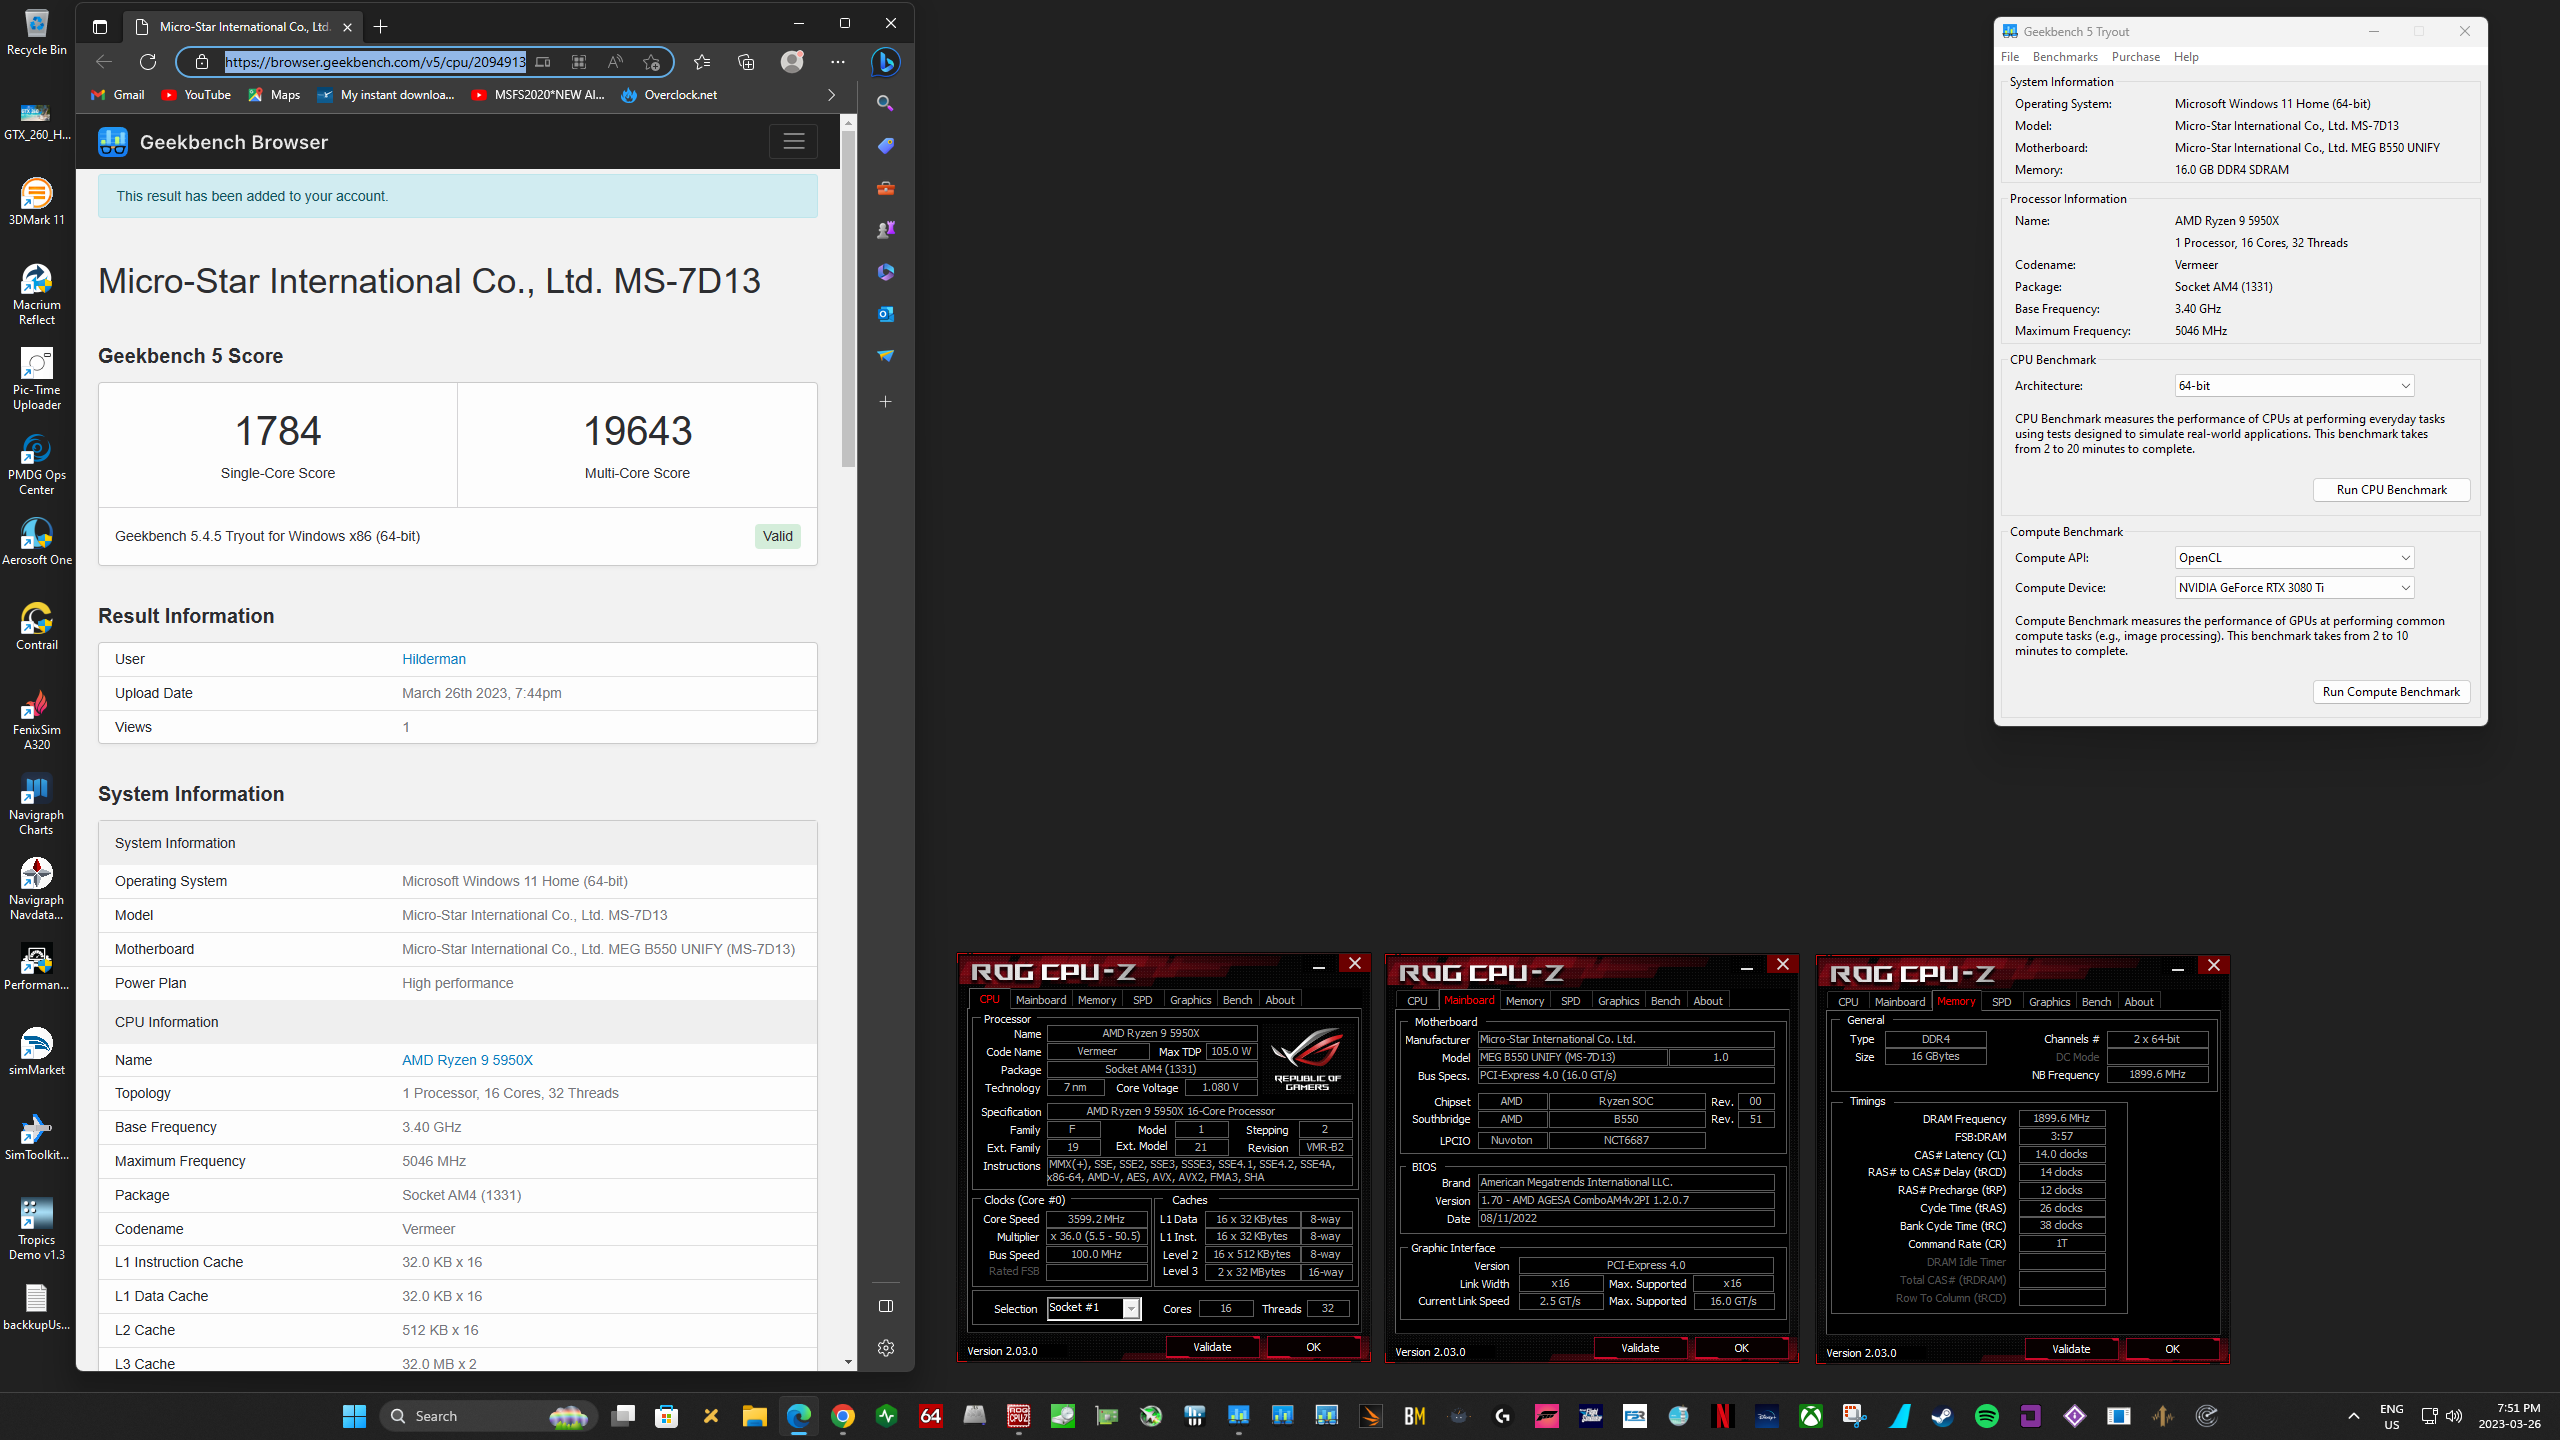Screen dimensions: 2560x1440
Task: Open Mainboard tab in first CPU-Z window
Action: [1040, 1000]
